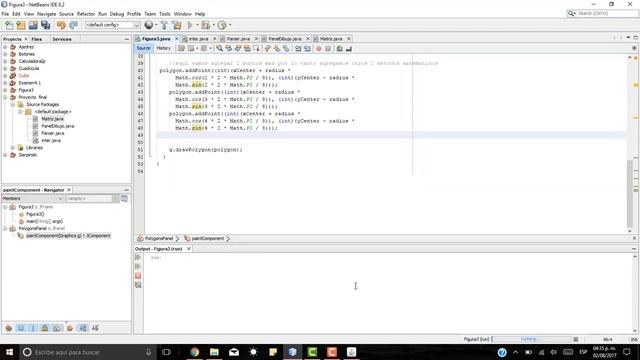640x360 pixels.
Task: Toggle Show Static Members filter in Navigator
Action: [33, 328]
